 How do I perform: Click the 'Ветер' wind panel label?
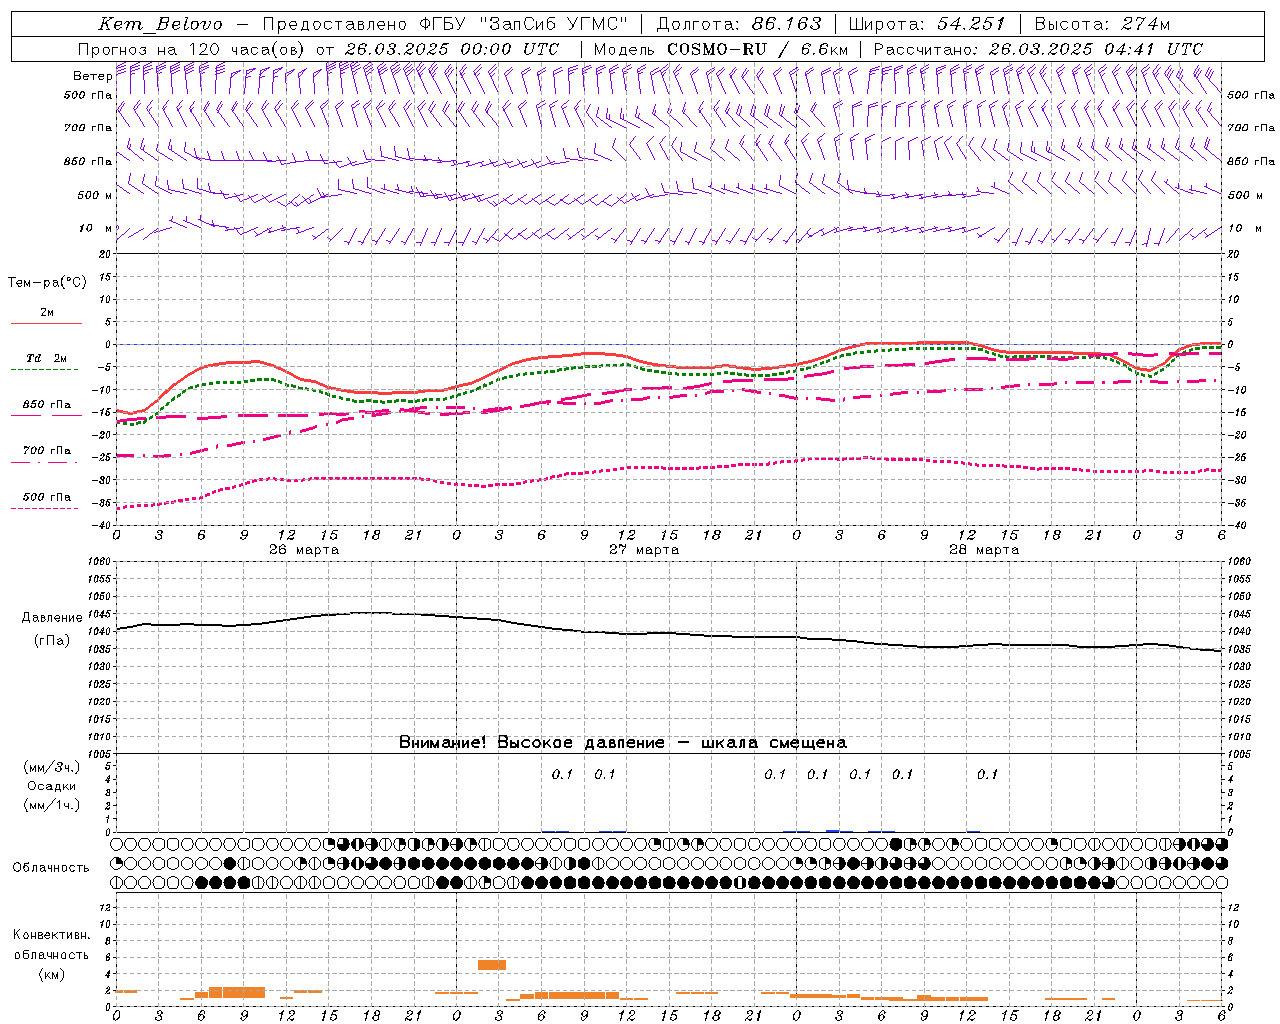[92, 76]
